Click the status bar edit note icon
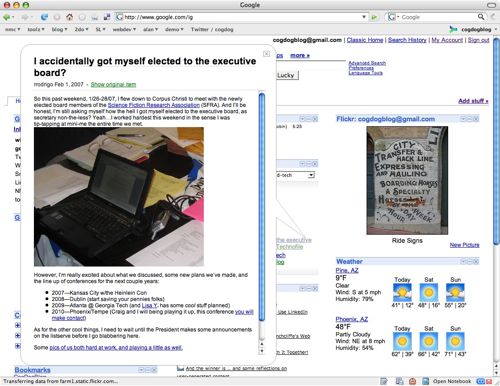The width and height of the screenshot is (500, 386). point(384,381)
